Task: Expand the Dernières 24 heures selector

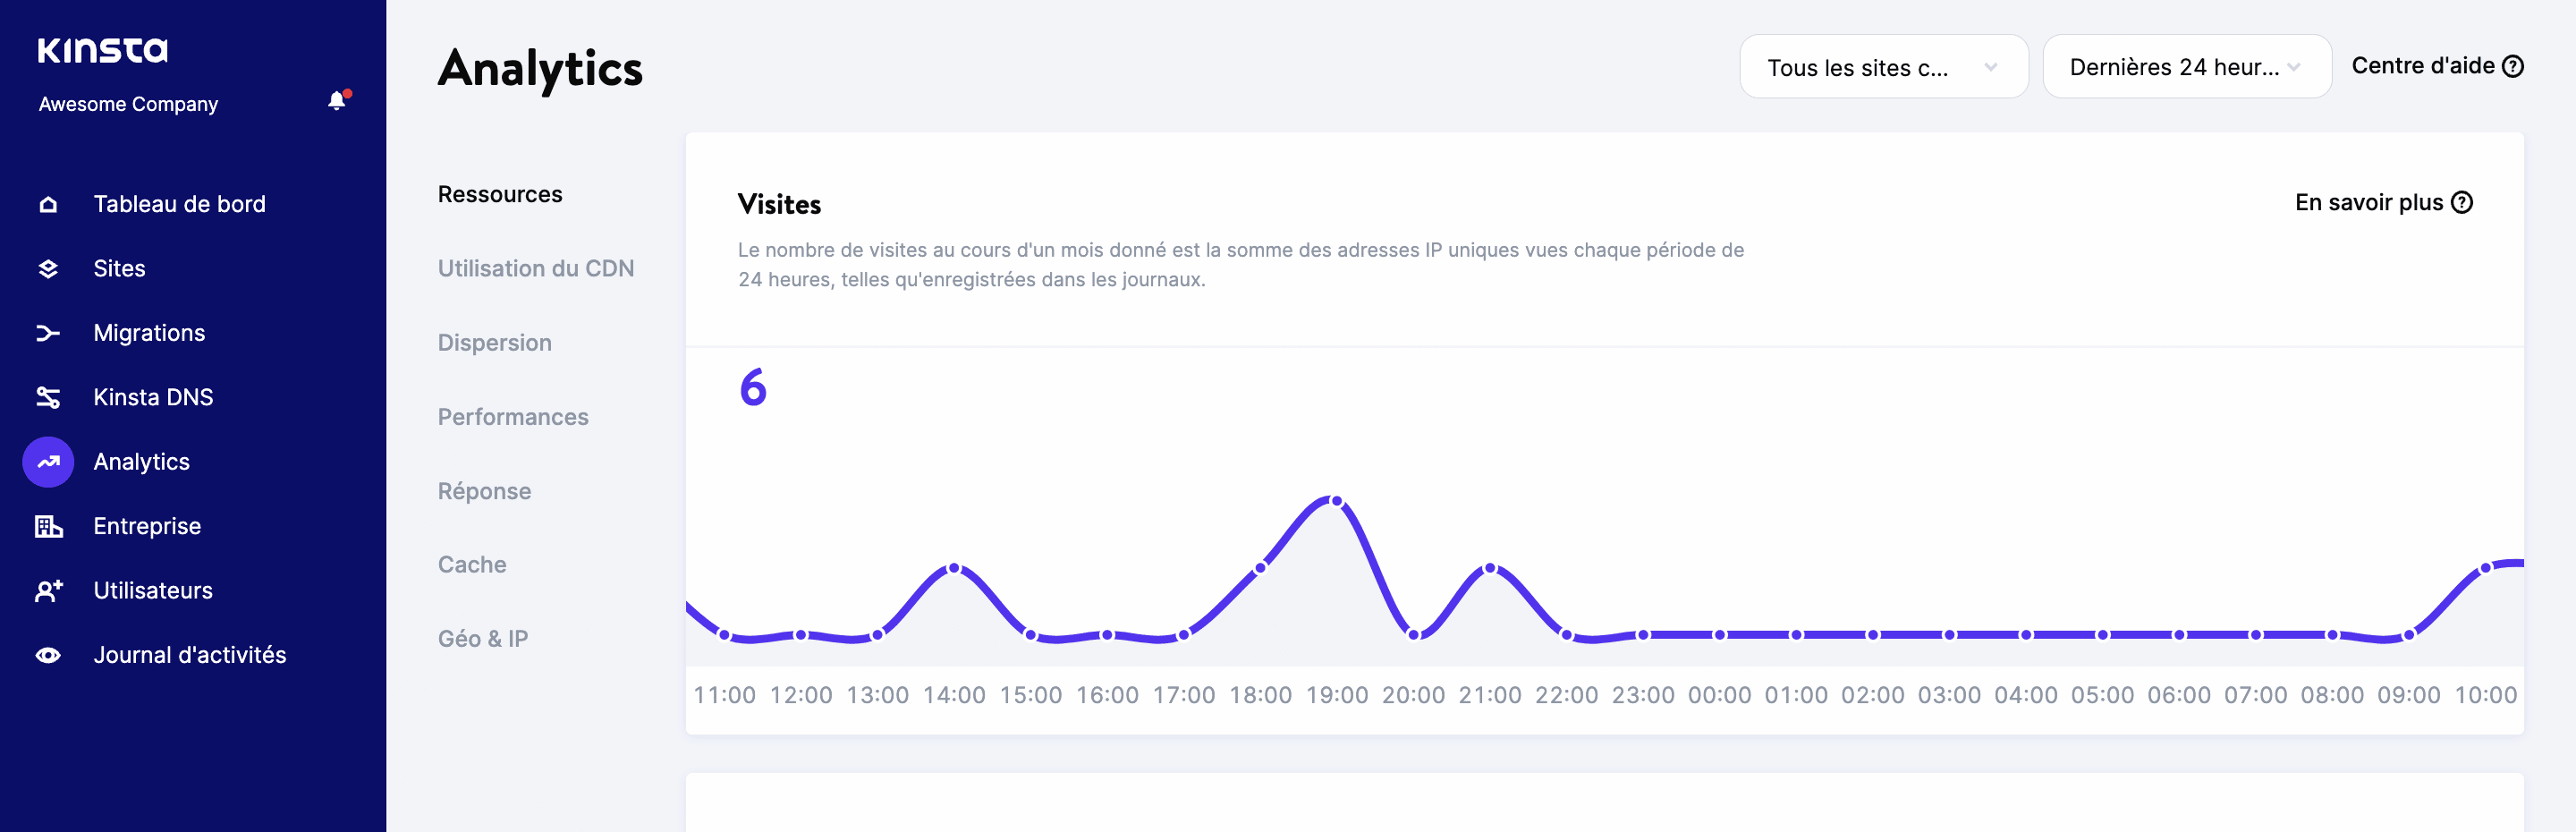Action: click(2186, 66)
